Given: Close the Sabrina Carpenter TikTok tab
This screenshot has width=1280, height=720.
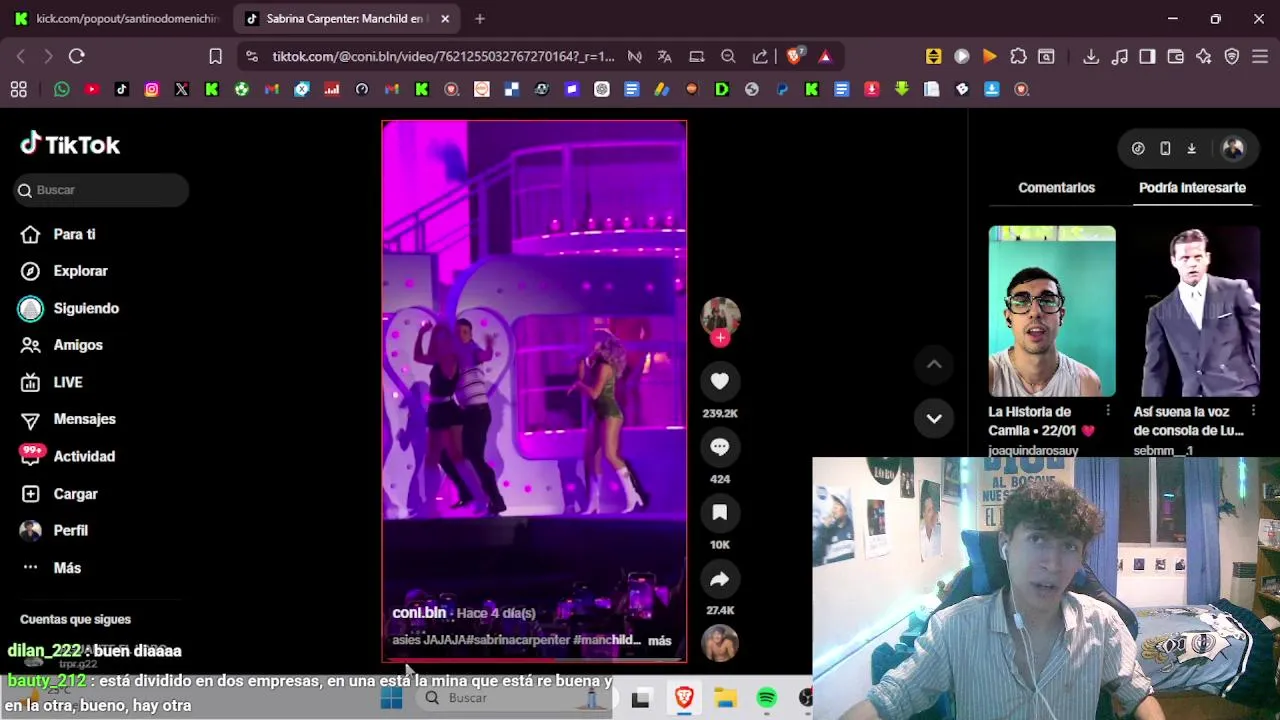Looking at the screenshot, I should [445, 18].
